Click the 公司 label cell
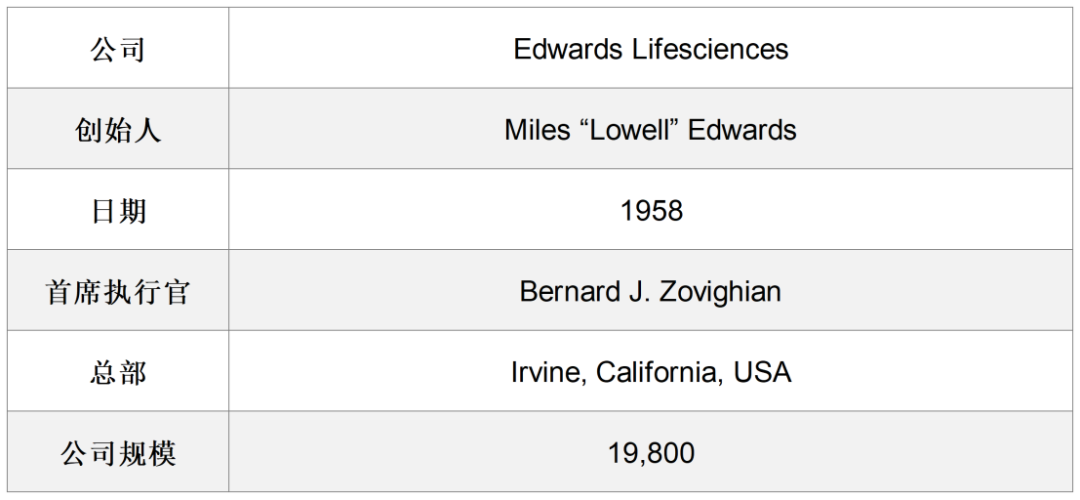The width and height of the screenshot is (1080, 500). (118, 48)
